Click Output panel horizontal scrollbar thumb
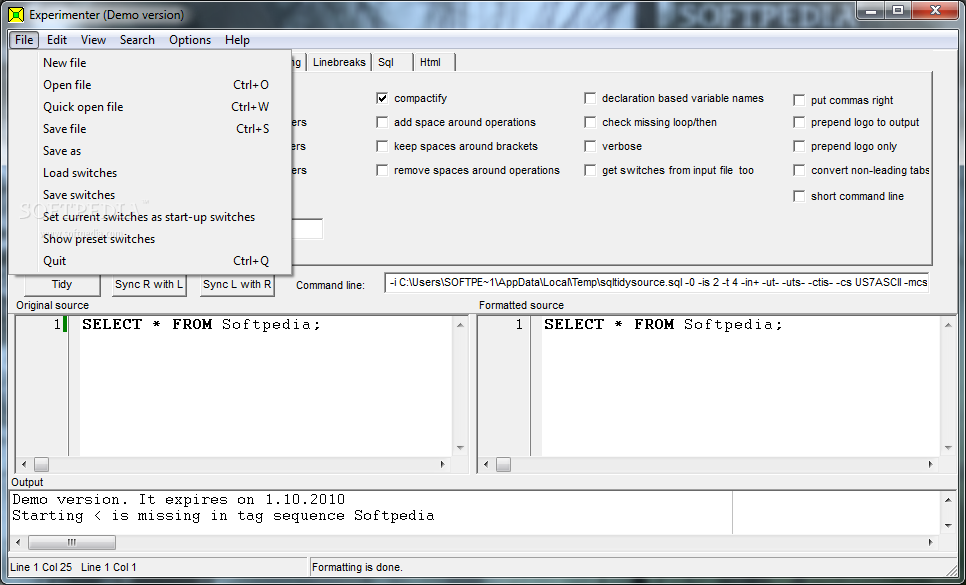The image size is (966, 585). click(x=71, y=543)
